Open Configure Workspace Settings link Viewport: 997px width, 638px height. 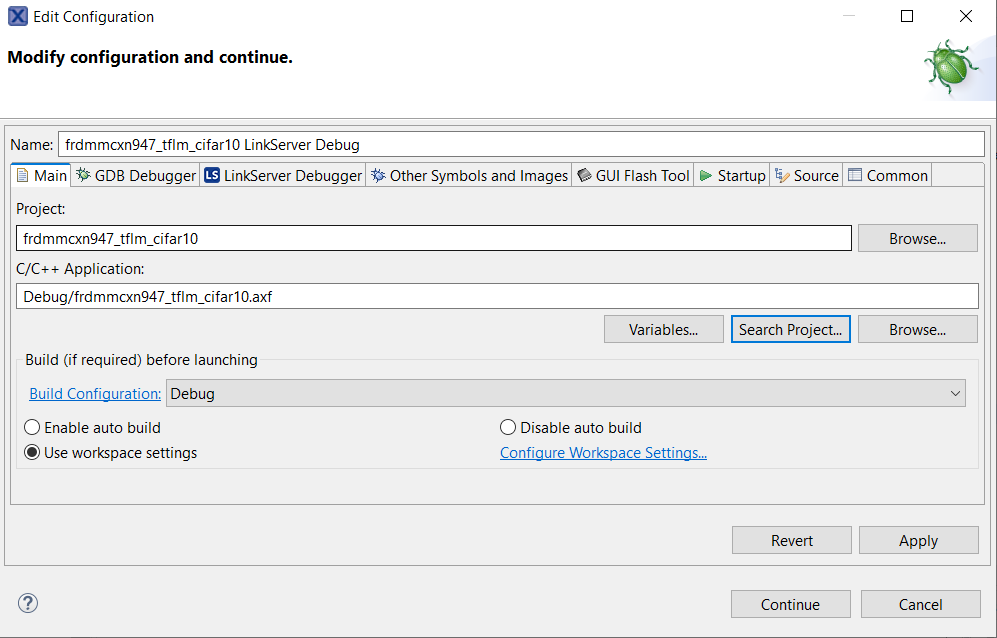click(x=603, y=453)
